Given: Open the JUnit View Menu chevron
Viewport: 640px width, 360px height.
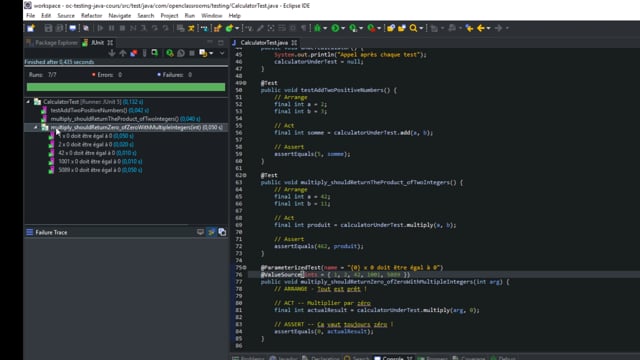Looking at the screenshot, I should [222, 53].
